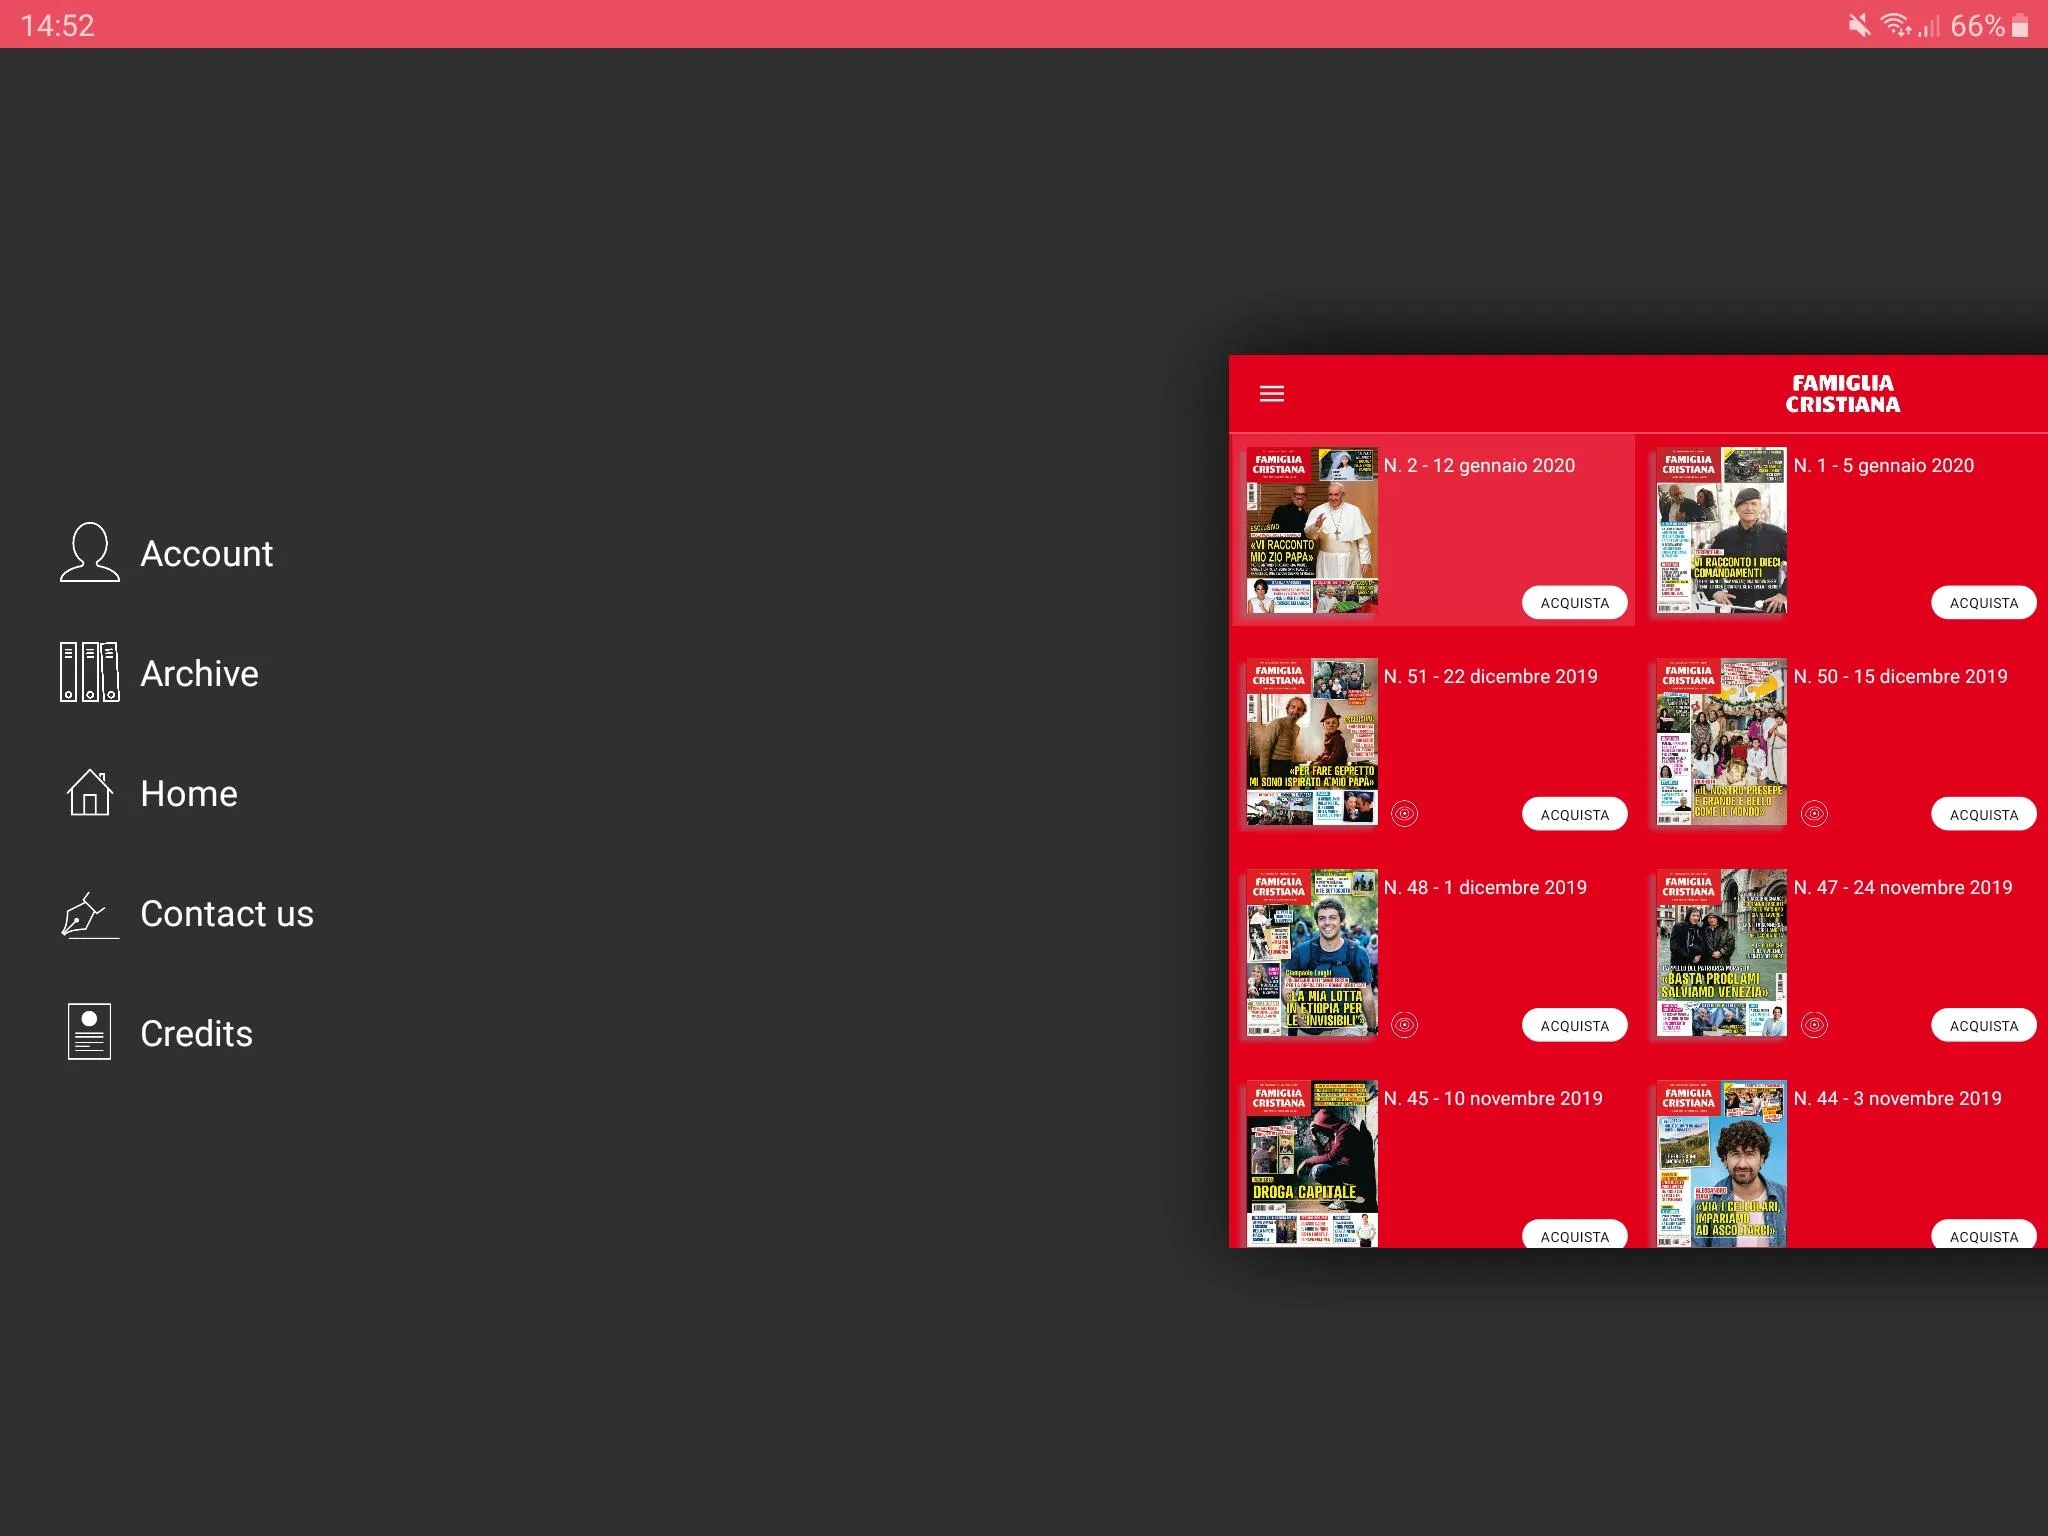
Task: Tap the Home house icon
Action: pyautogui.click(x=89, y=792)
